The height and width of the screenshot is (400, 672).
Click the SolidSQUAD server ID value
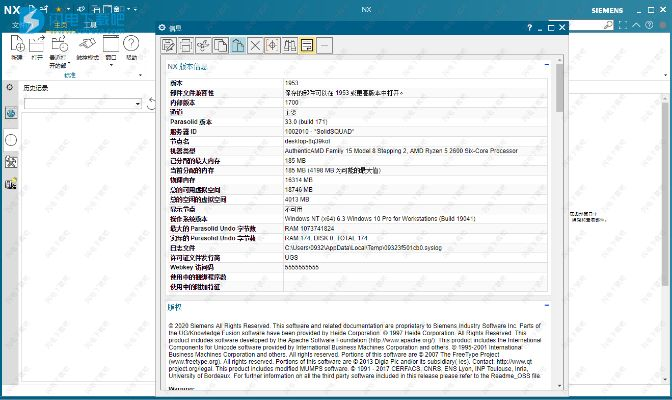(x=319, y=132)
